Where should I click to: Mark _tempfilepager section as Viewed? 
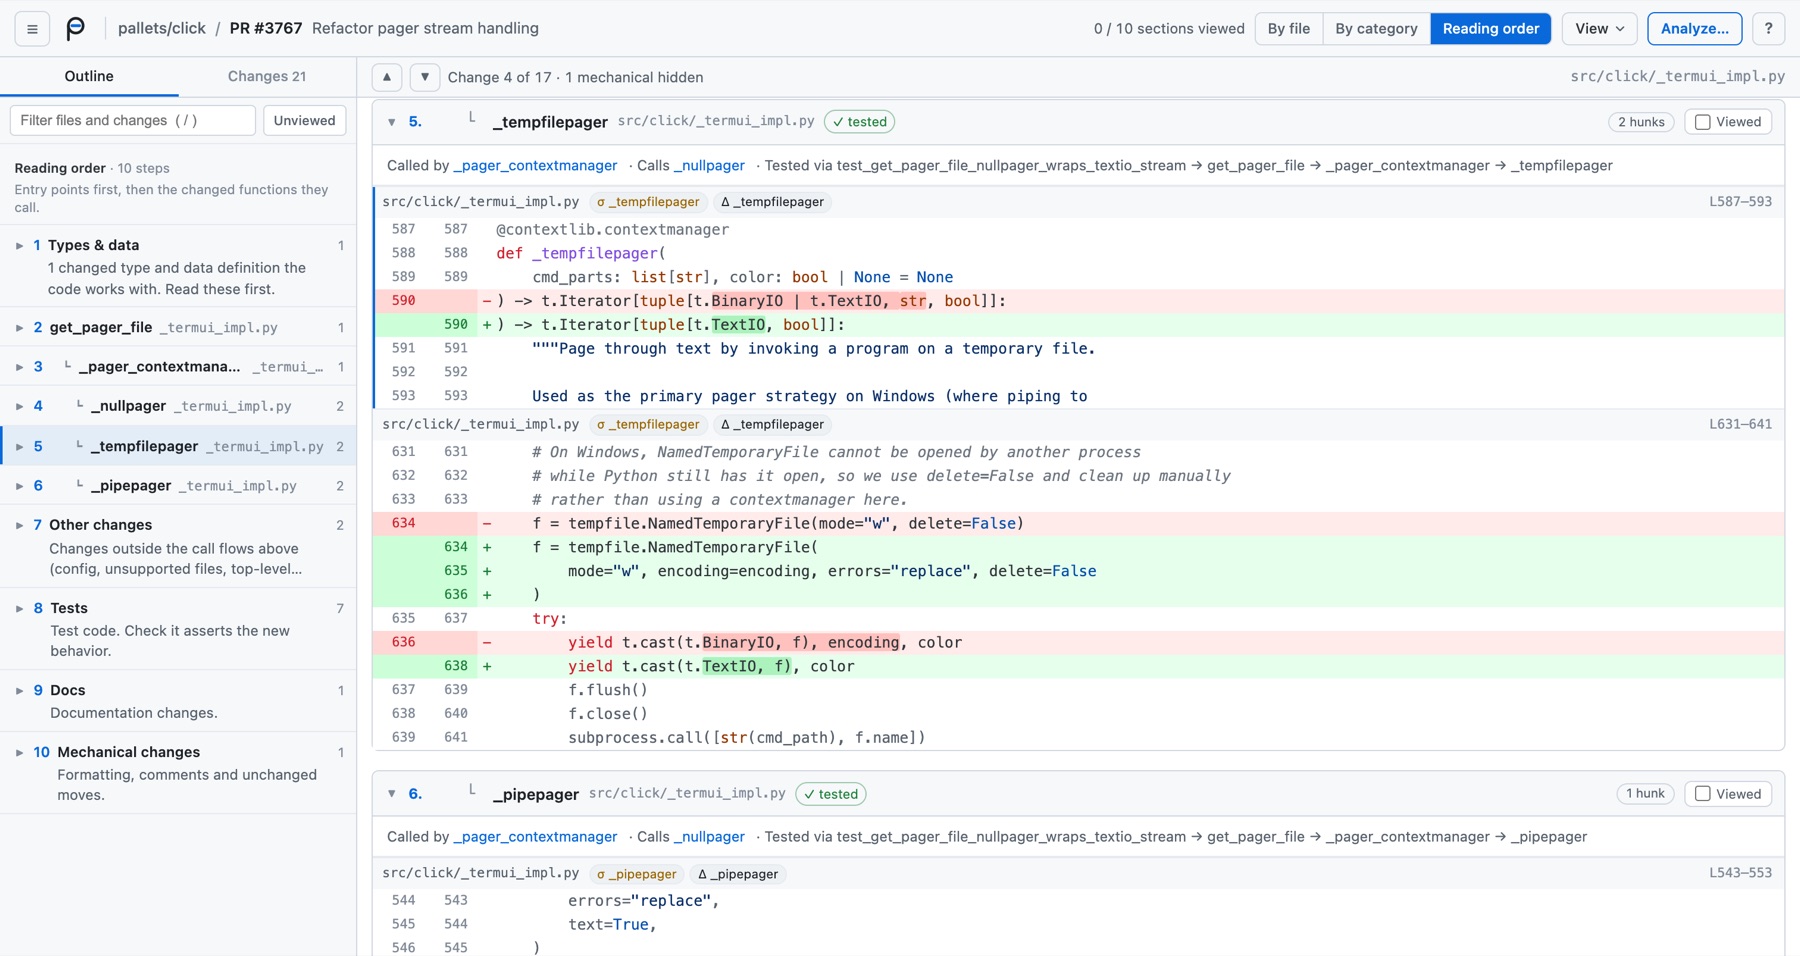[1728, 122]
